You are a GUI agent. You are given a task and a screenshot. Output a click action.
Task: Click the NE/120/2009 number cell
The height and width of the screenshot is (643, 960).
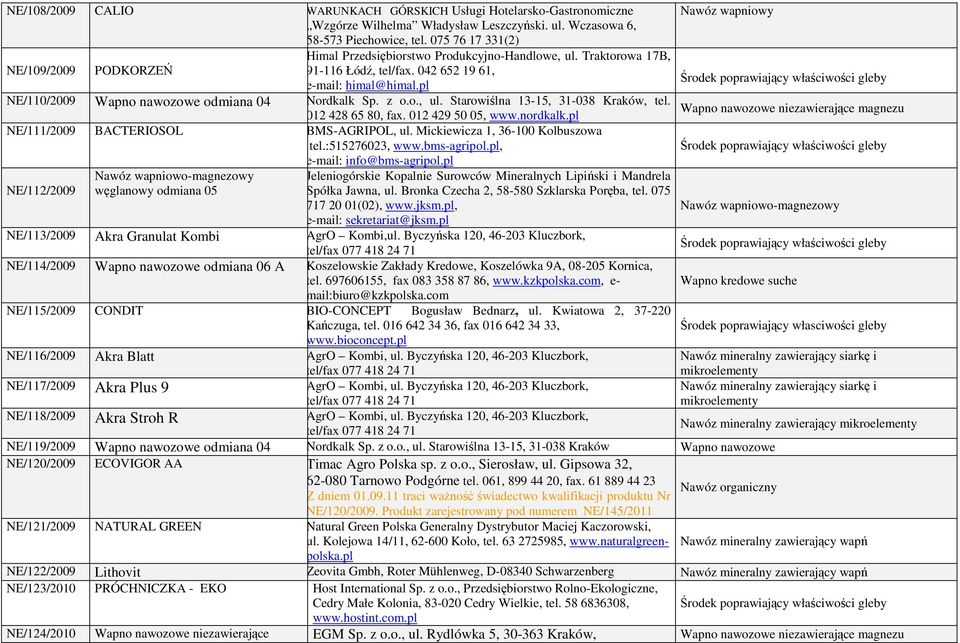click(x=46, y=487)
